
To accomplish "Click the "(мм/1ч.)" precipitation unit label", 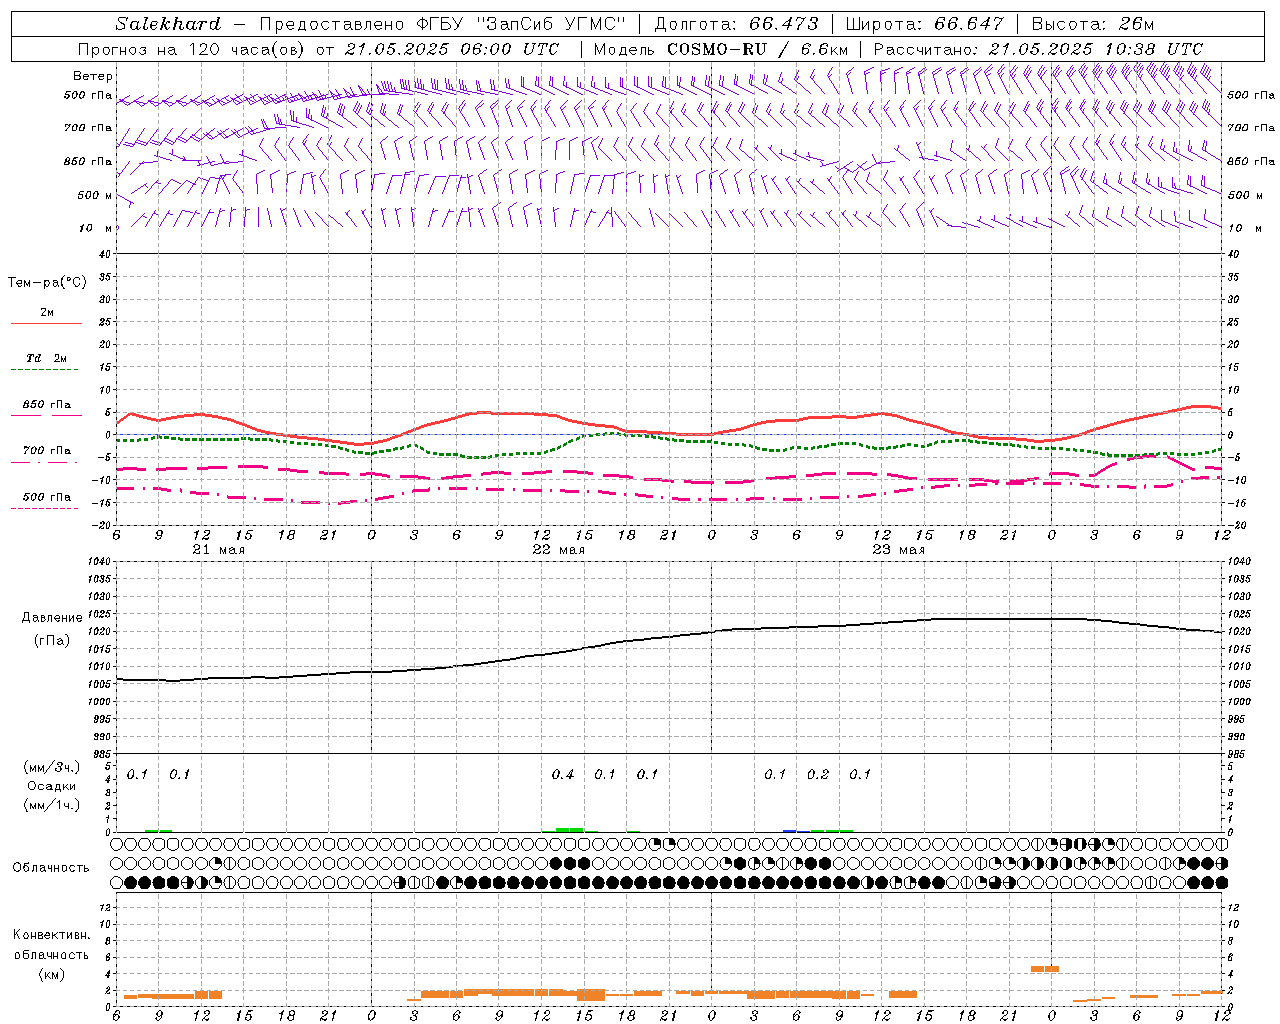I will click(x=52, y=805).
